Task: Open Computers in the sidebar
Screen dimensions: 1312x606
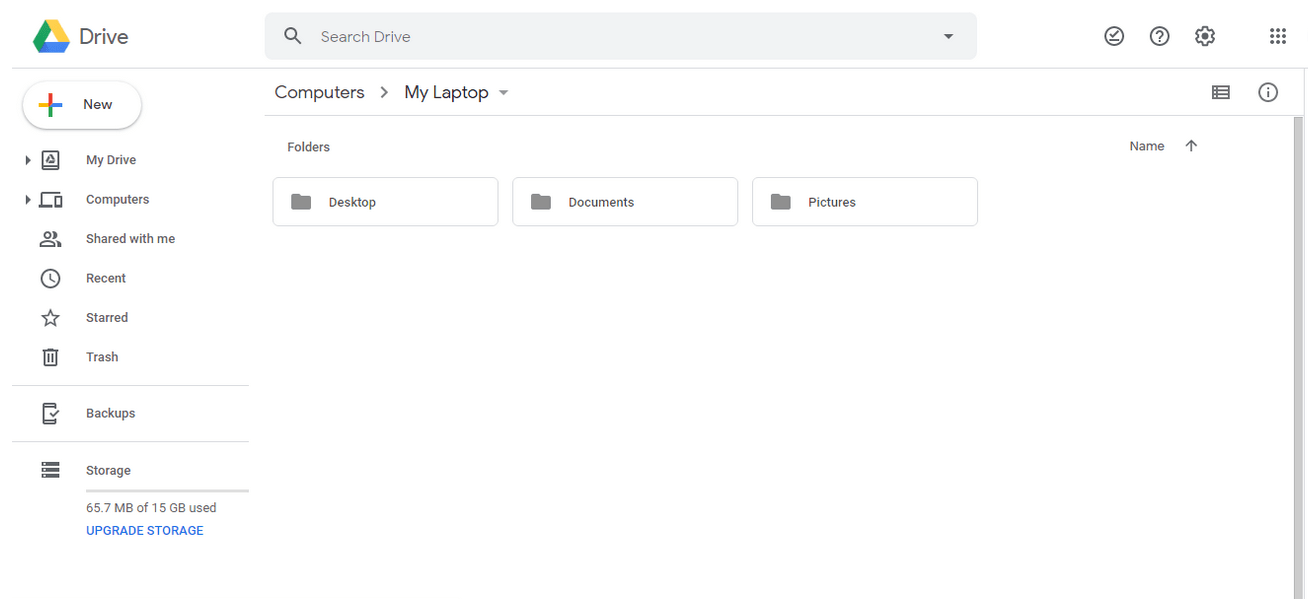Action: coord(117,200)
